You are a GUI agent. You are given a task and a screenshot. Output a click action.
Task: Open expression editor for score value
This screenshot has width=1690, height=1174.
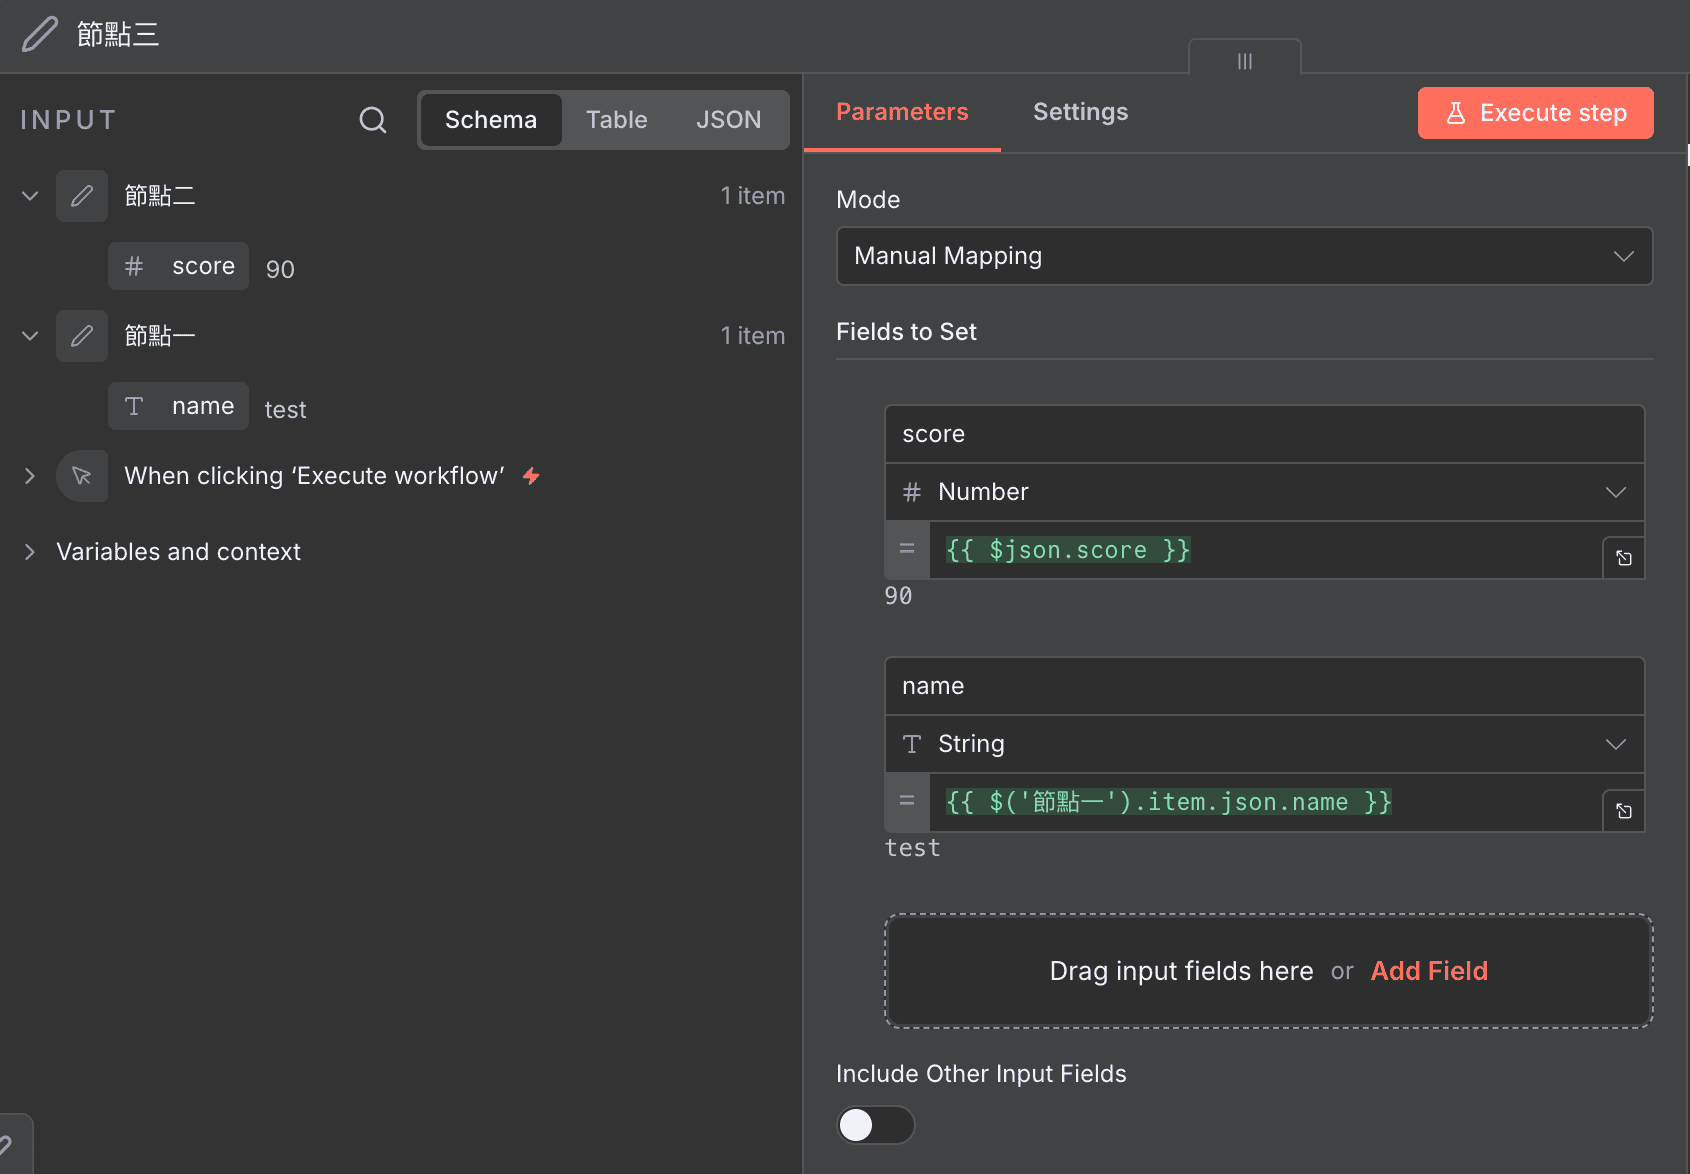[1623, 558]
